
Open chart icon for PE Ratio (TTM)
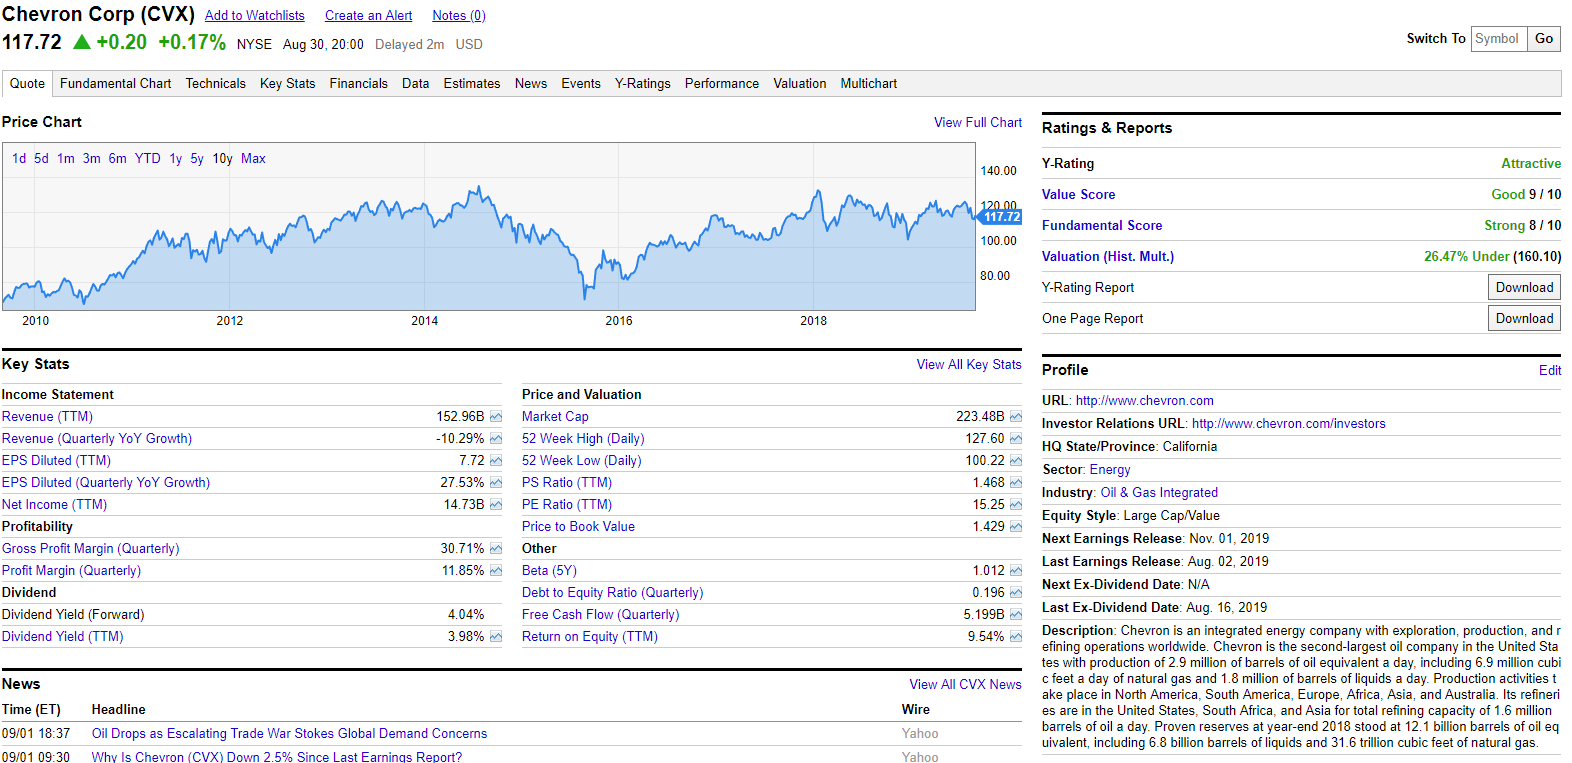(x=1016, y=505)
